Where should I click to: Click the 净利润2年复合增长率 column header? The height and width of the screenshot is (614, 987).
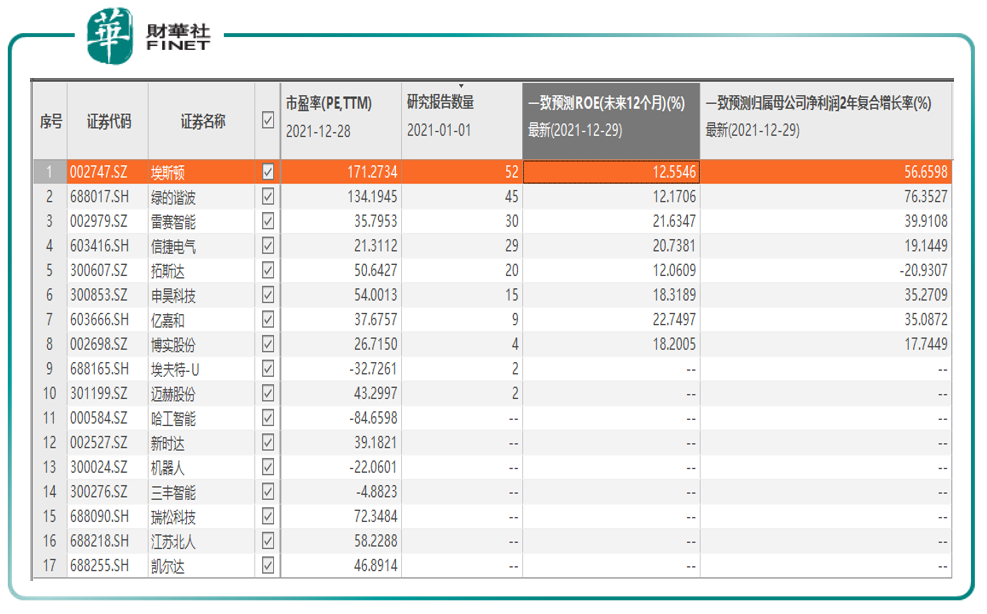tap(825, 120)
